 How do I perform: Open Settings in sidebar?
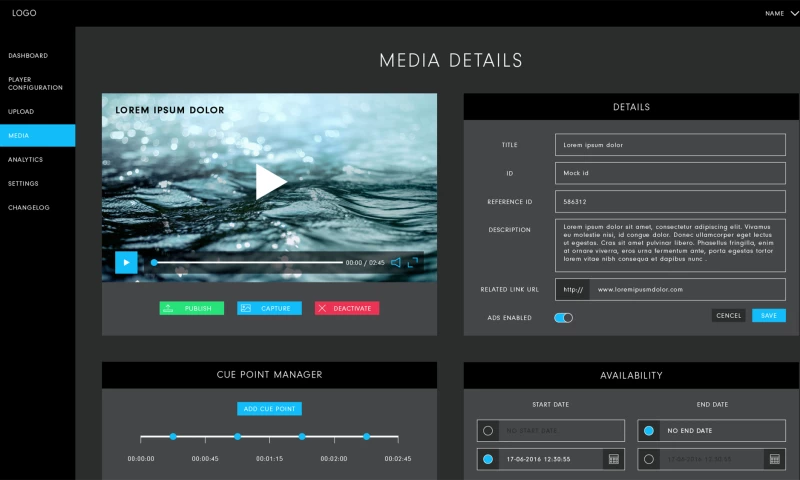click(23, 184)
